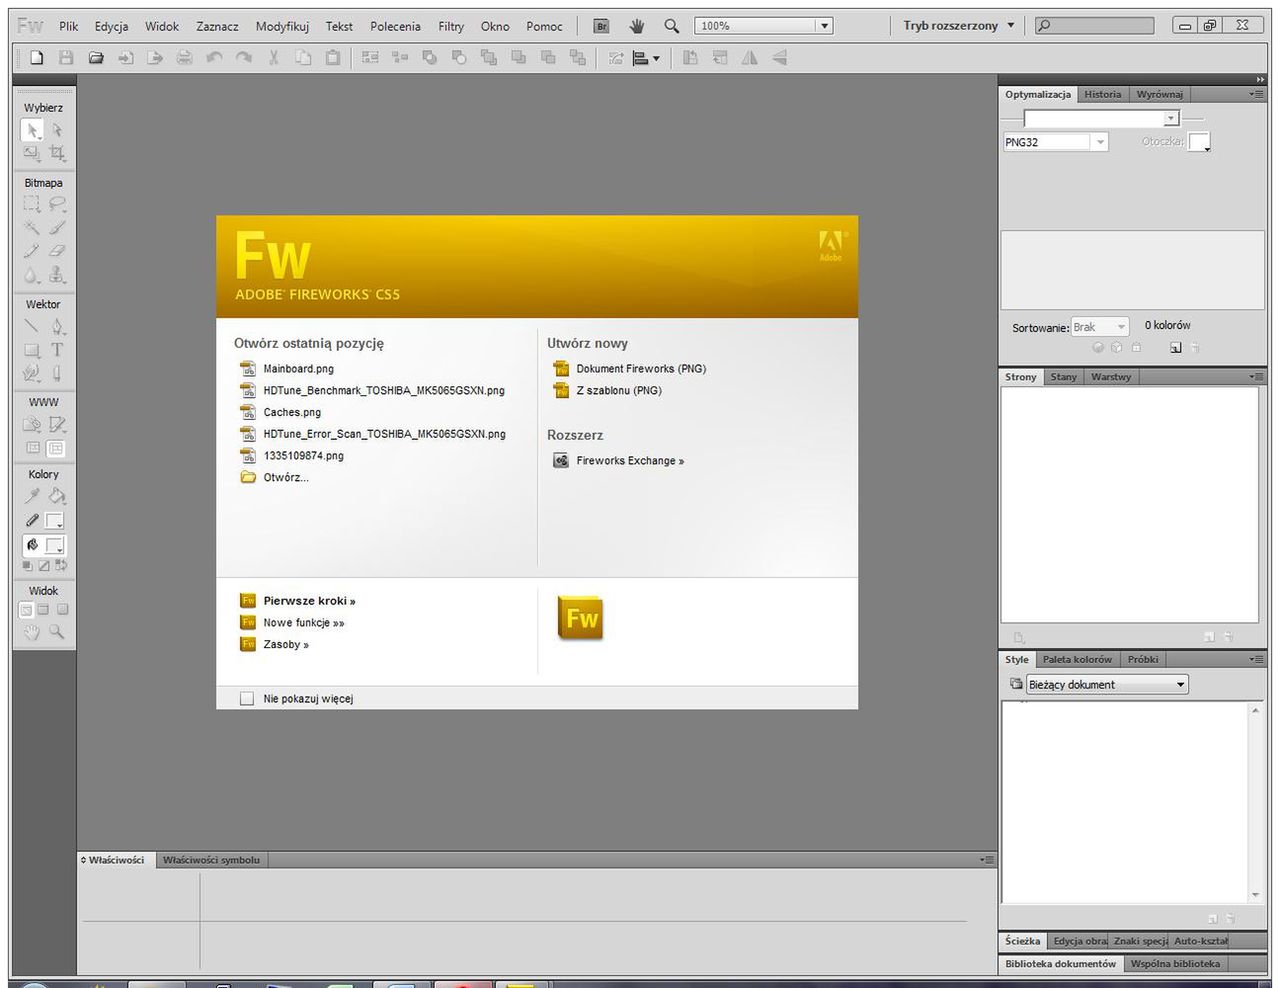Open the Optymalizacja panel options menu
The width and height of the screenshot is (1280, 988).
tap(1256, 94)
